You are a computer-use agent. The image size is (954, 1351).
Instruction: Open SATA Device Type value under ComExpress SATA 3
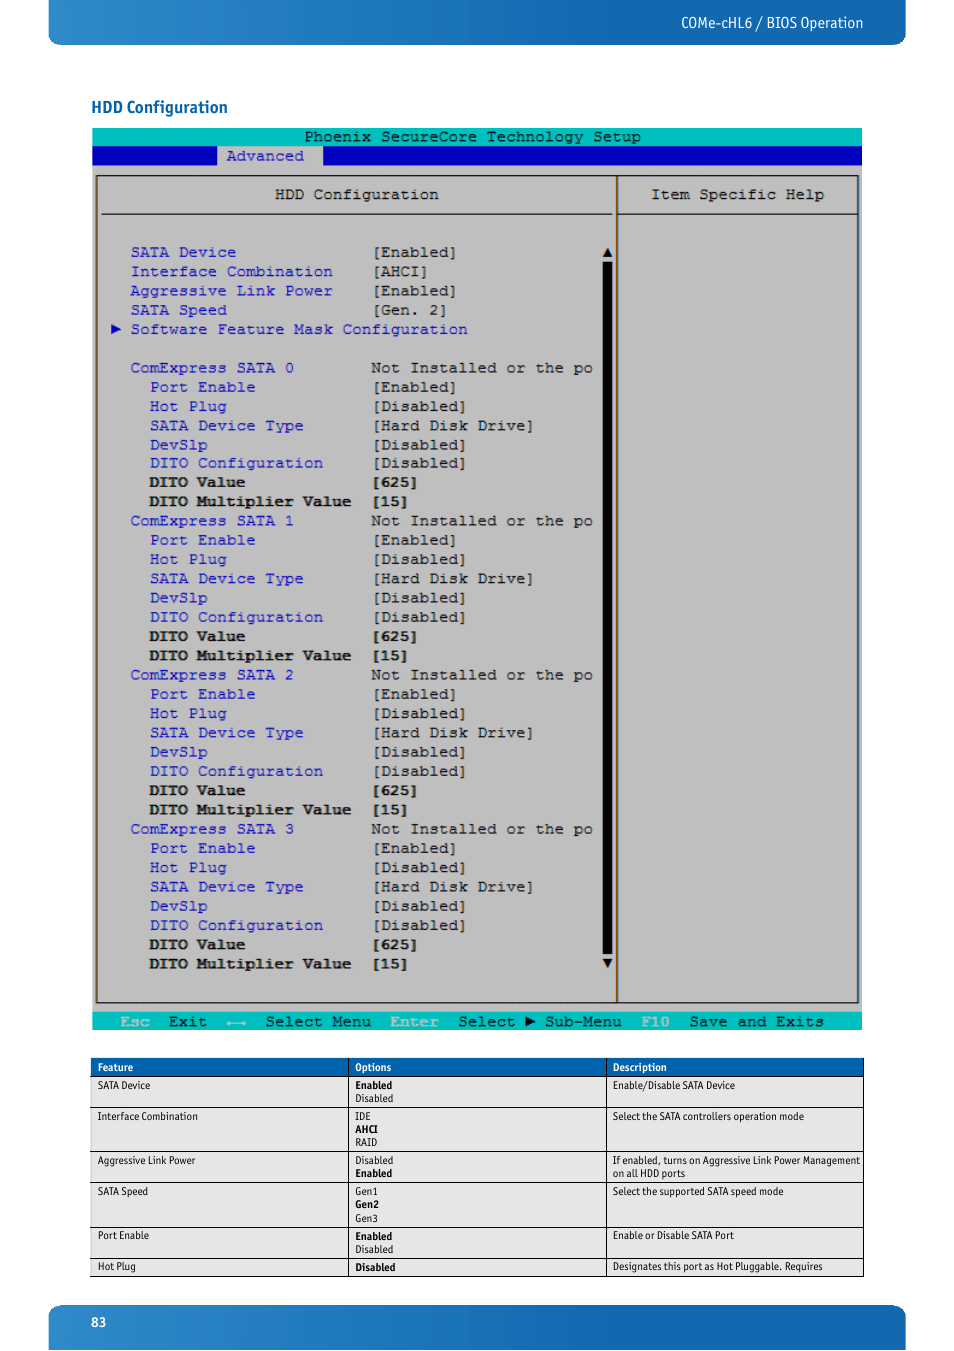453,886
